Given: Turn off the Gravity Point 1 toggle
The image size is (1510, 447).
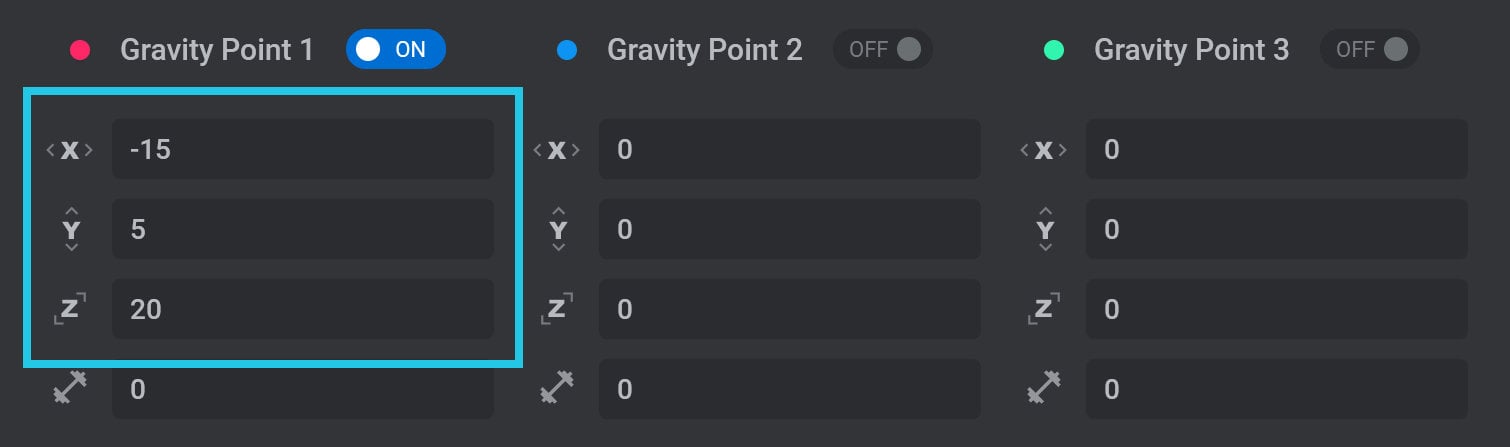Looking at the screenshot, I should (395, 49).
